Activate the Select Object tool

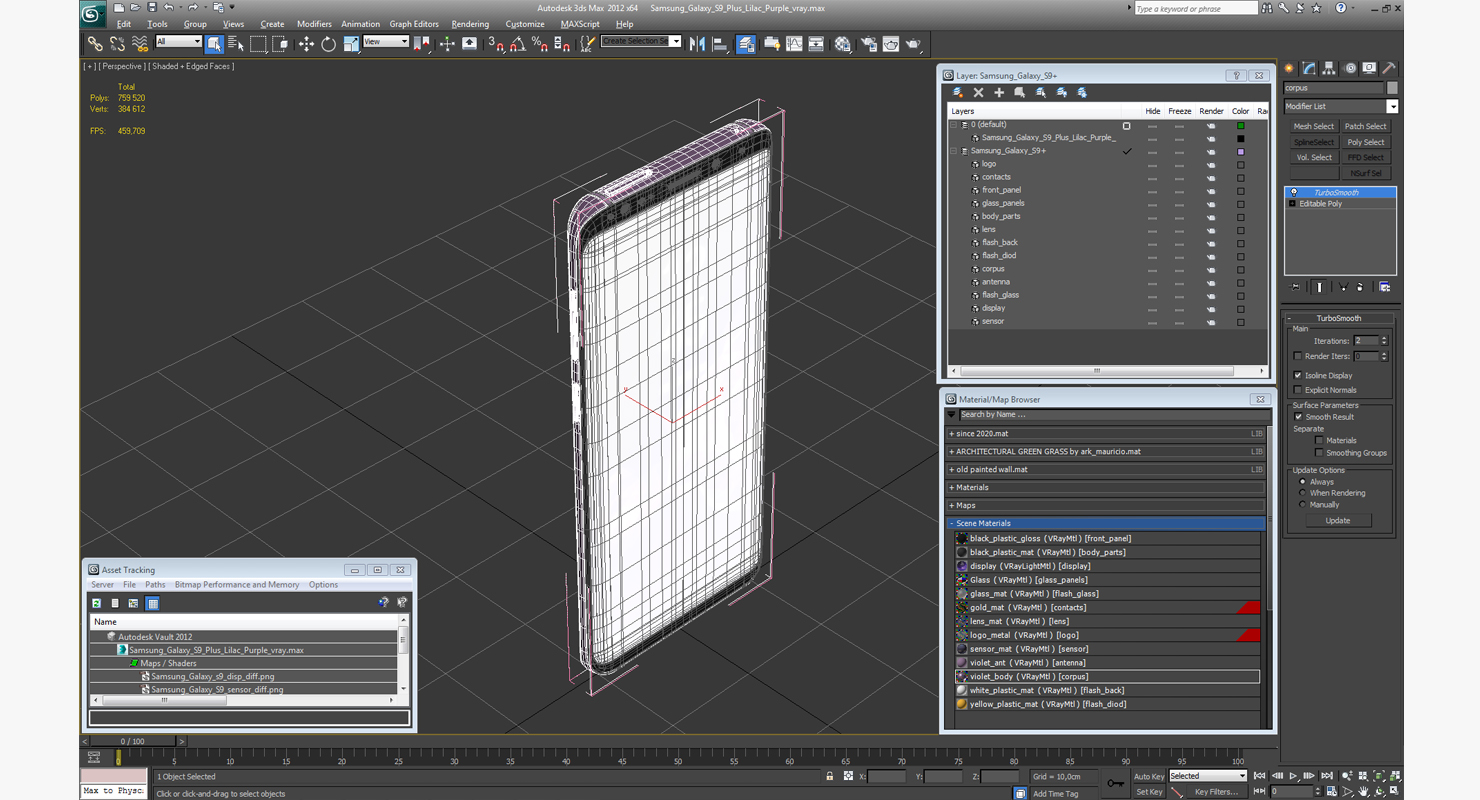point(214,44)
